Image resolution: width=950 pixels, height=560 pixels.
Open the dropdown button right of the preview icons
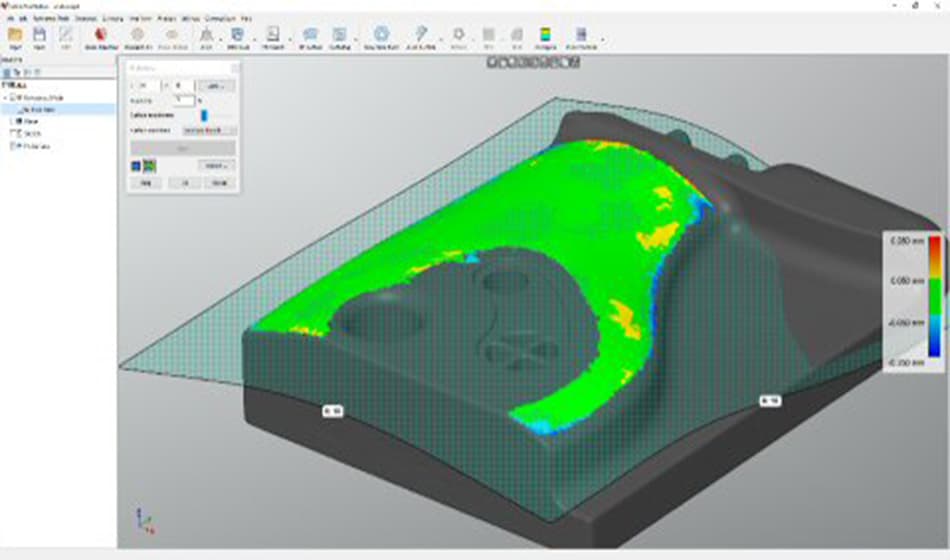tap(216, 166)
